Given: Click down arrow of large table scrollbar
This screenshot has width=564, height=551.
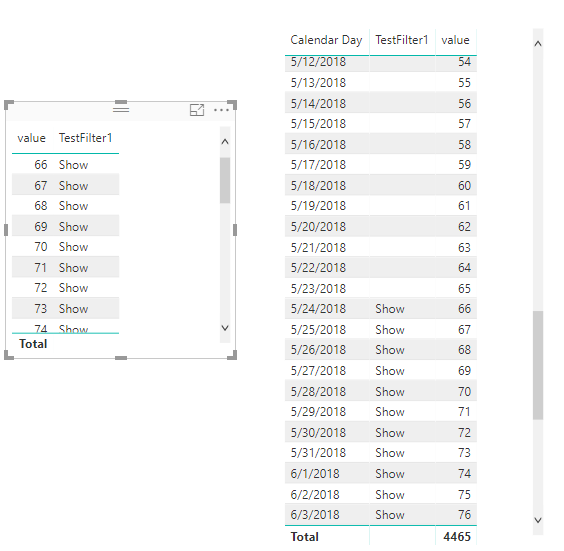Looking at the screenshot, I should click(x=538, y=520).
